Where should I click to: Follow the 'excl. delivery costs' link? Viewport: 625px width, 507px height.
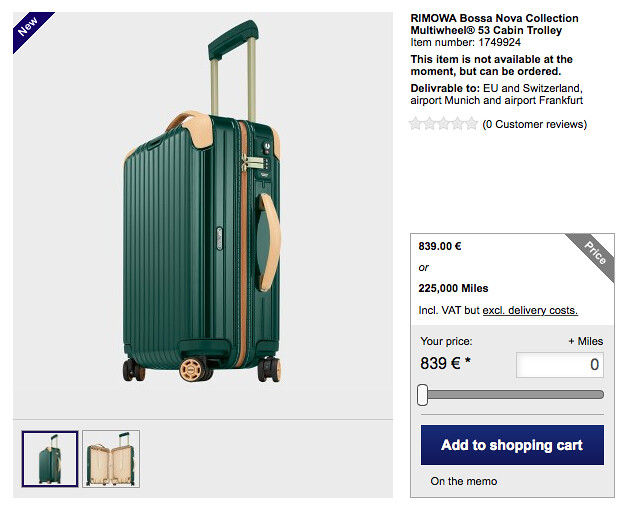[530, 311]
